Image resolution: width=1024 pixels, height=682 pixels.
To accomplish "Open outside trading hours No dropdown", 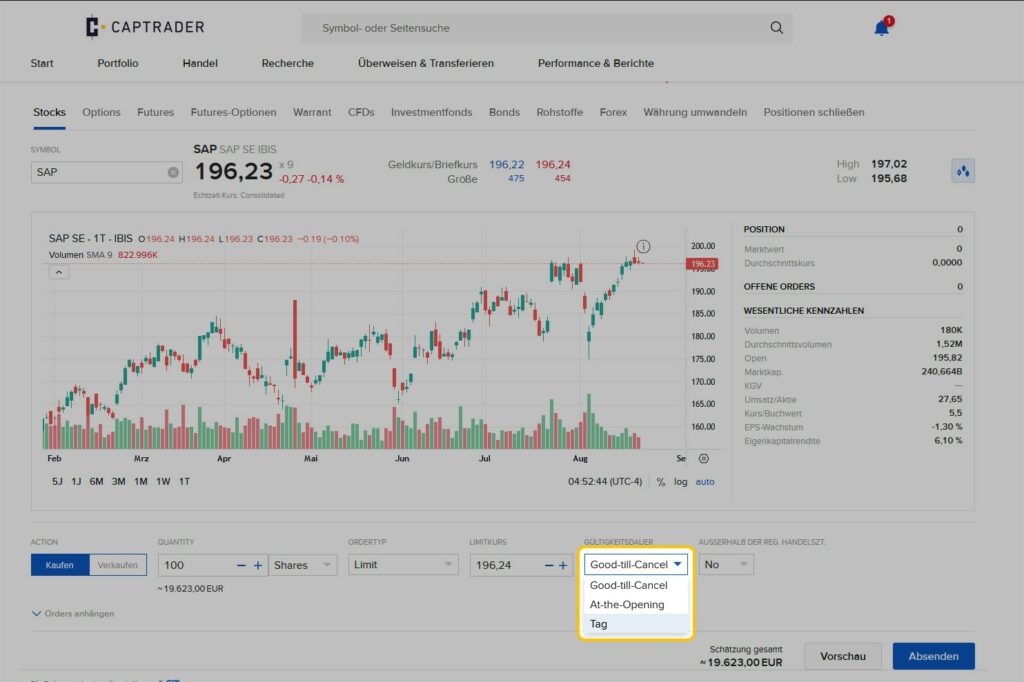I will click(726, 564).
